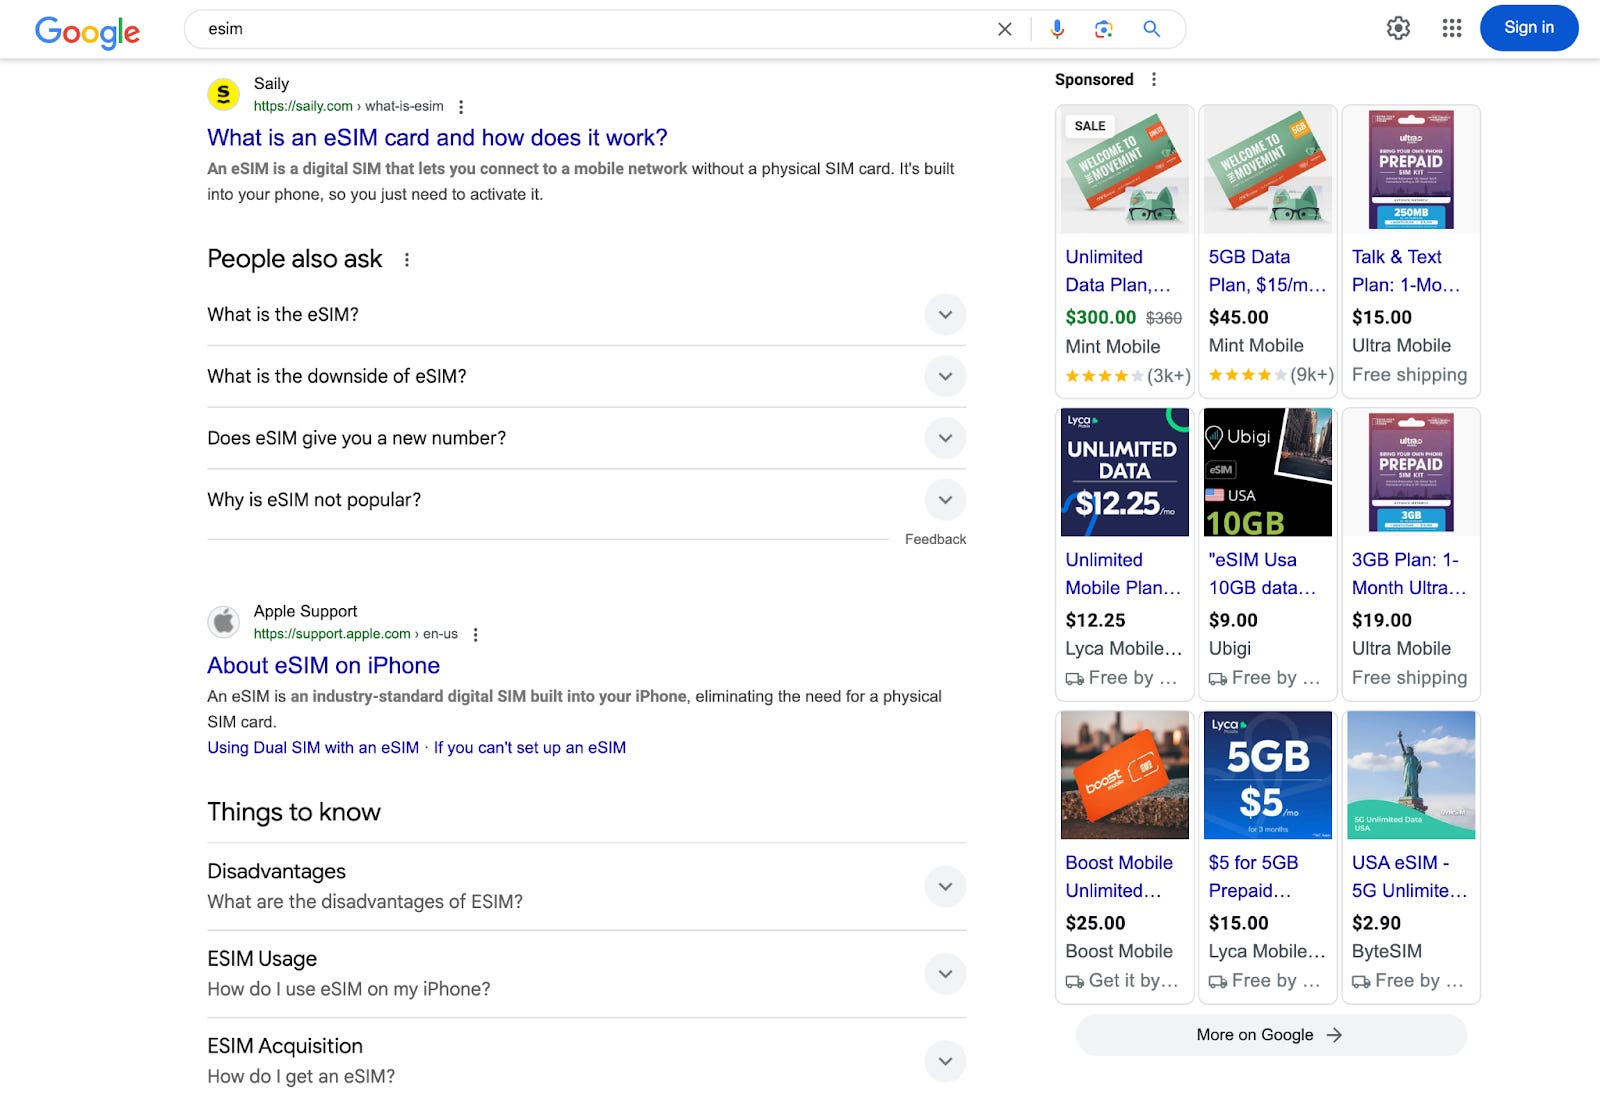Open Ultra Mobile 3GB prepaid image

click(1411, 472)
